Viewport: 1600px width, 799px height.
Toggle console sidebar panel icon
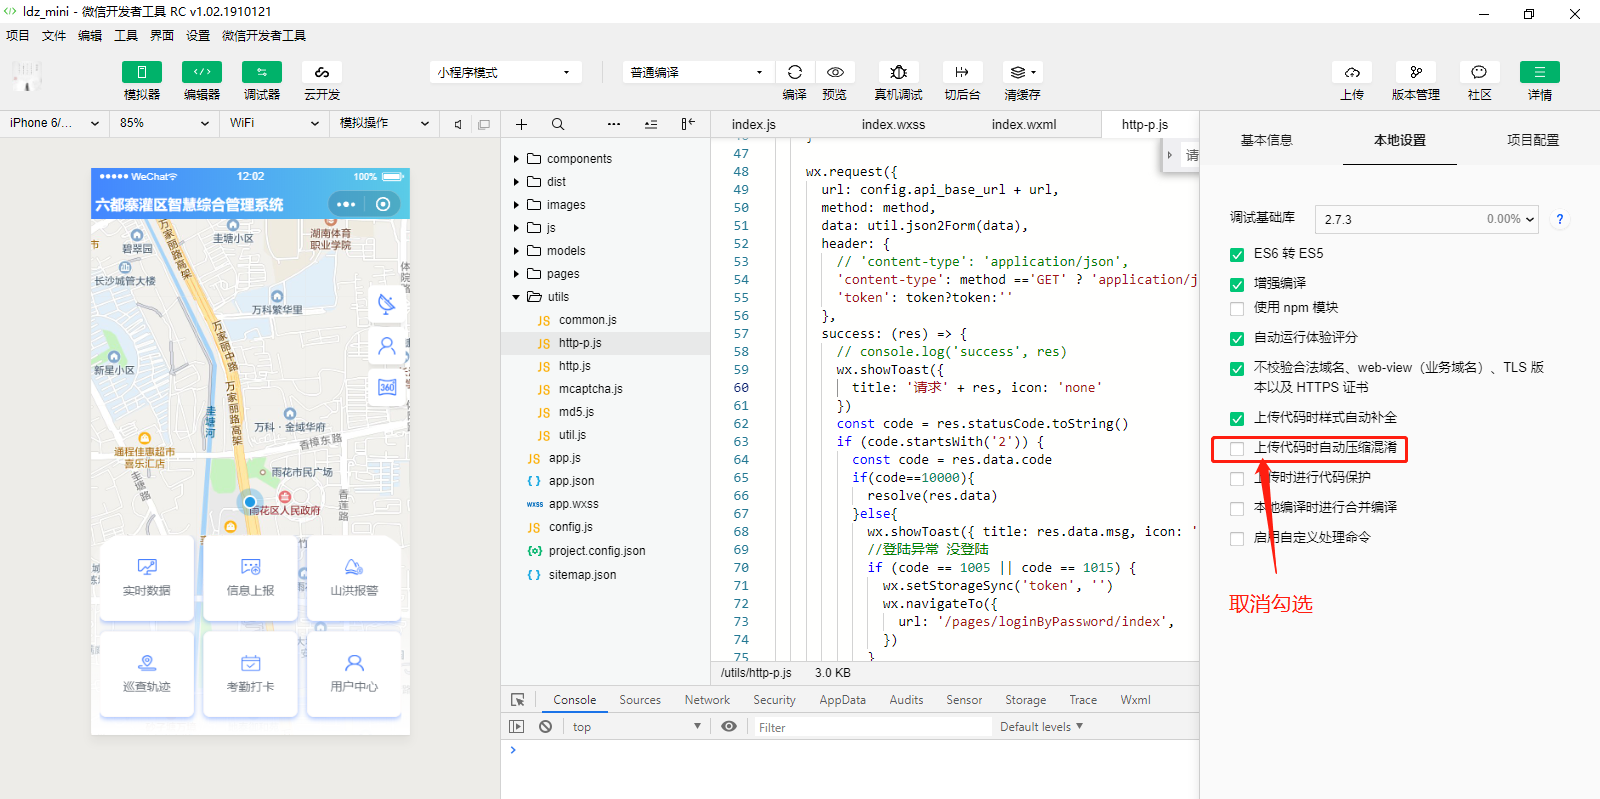point(517,727)
